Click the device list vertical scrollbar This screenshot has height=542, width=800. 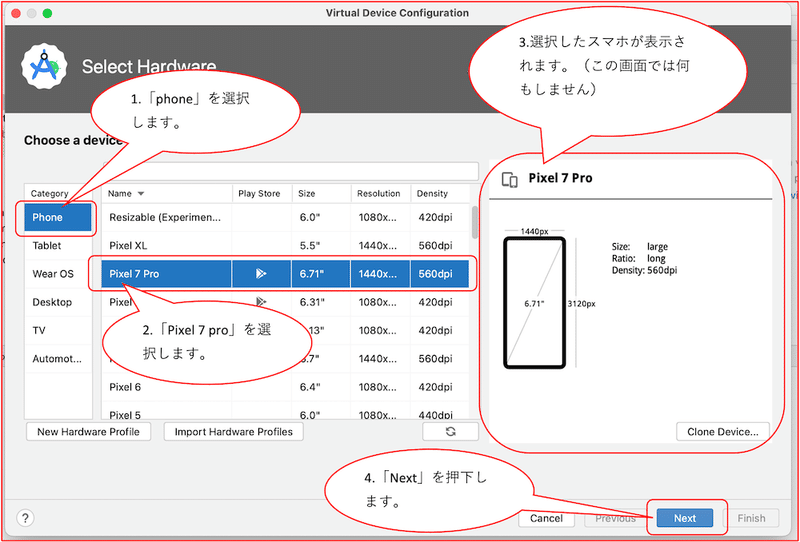(474, 223)
